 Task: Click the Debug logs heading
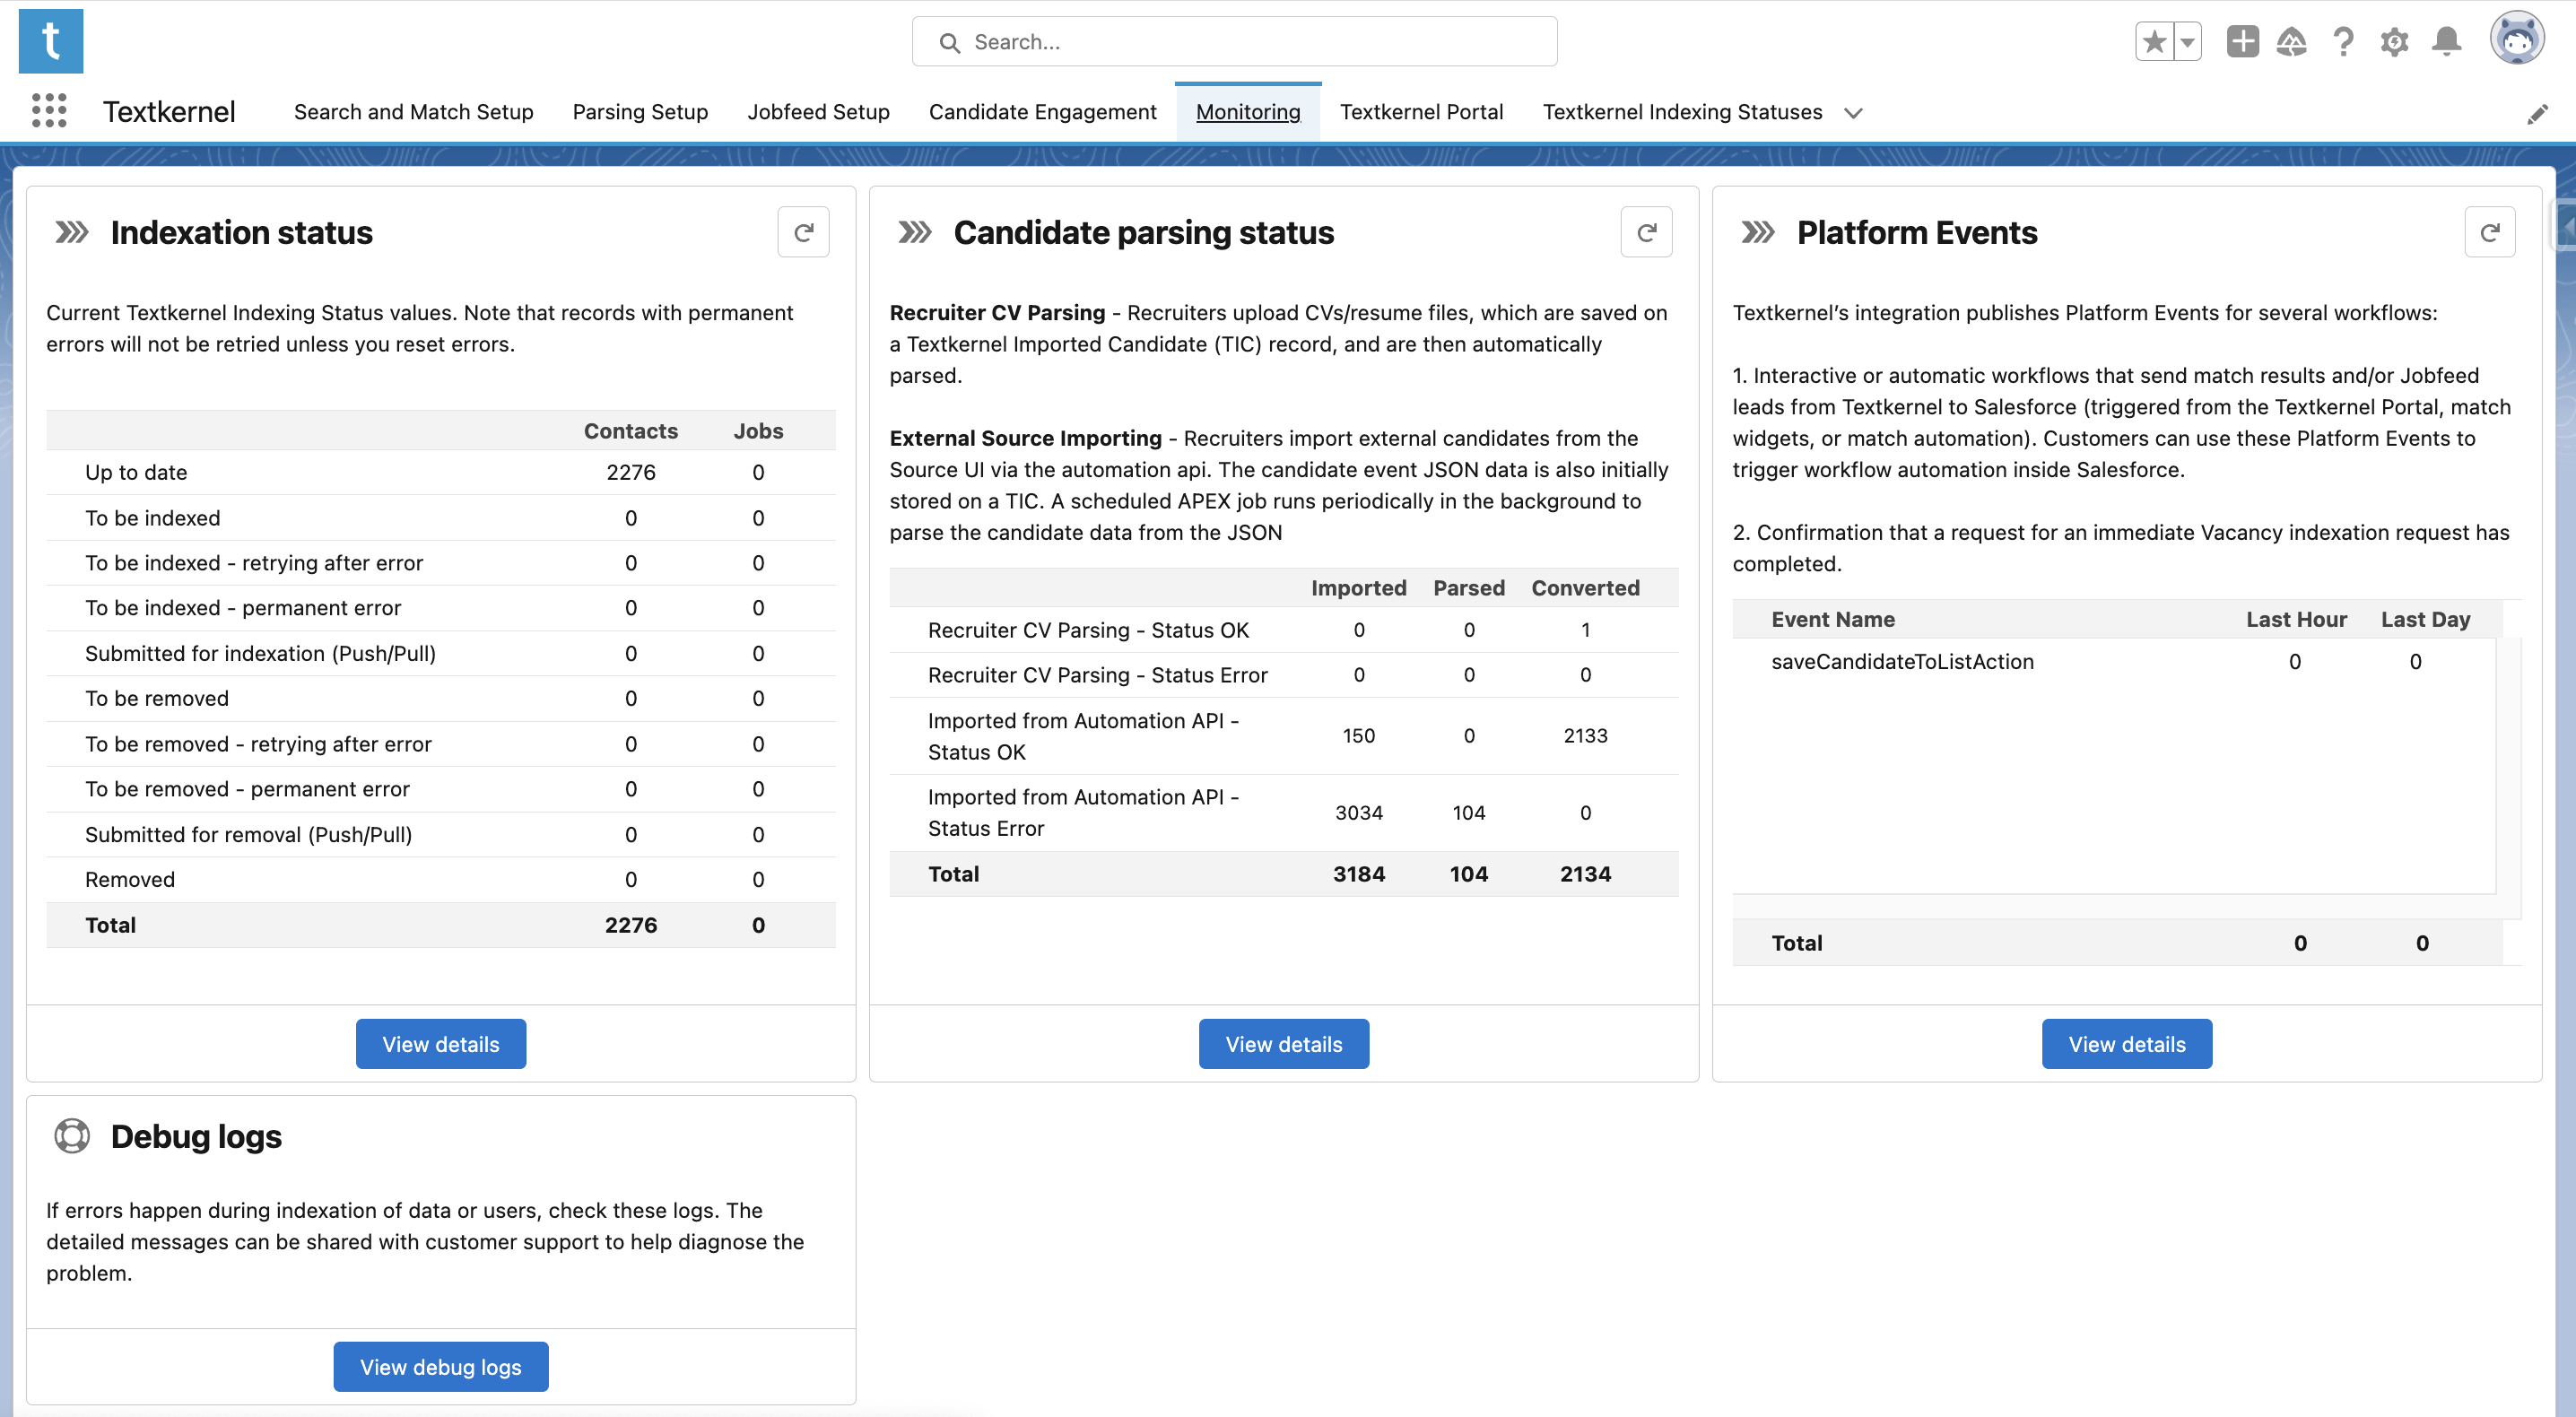click(196, 1136)
